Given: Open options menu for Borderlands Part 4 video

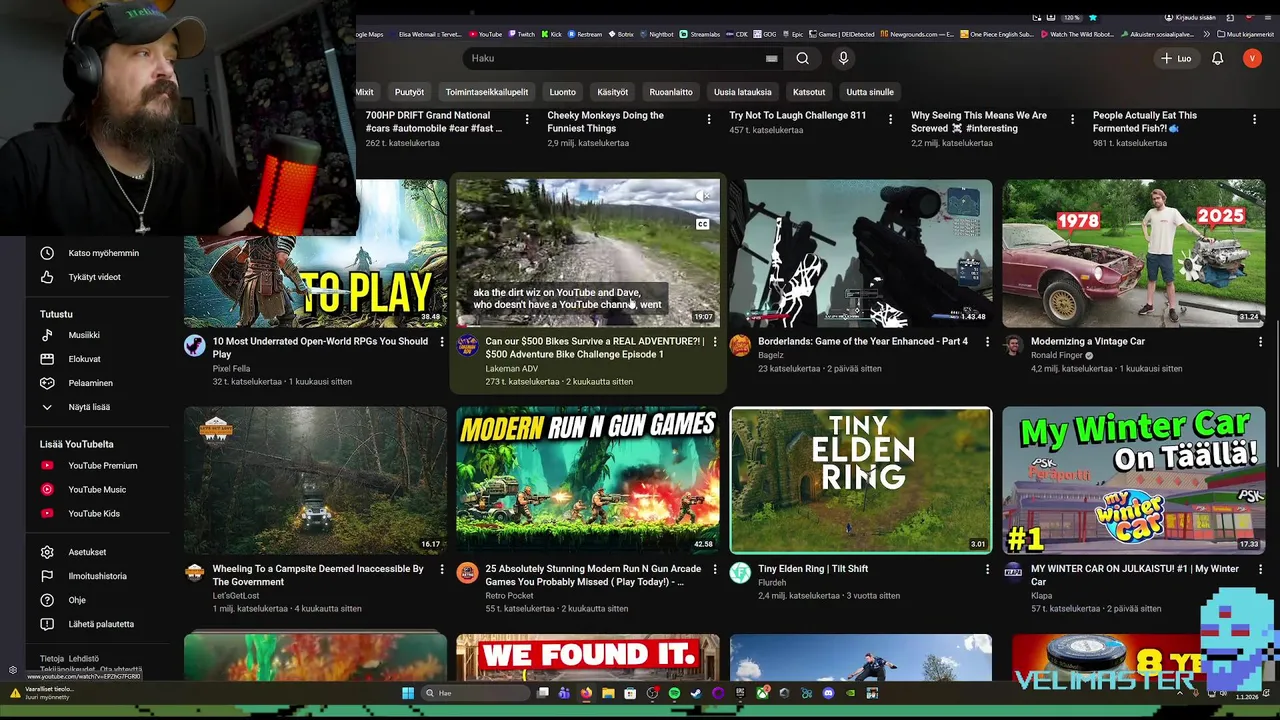Looking at the screenshot, I should pos(987,342).
